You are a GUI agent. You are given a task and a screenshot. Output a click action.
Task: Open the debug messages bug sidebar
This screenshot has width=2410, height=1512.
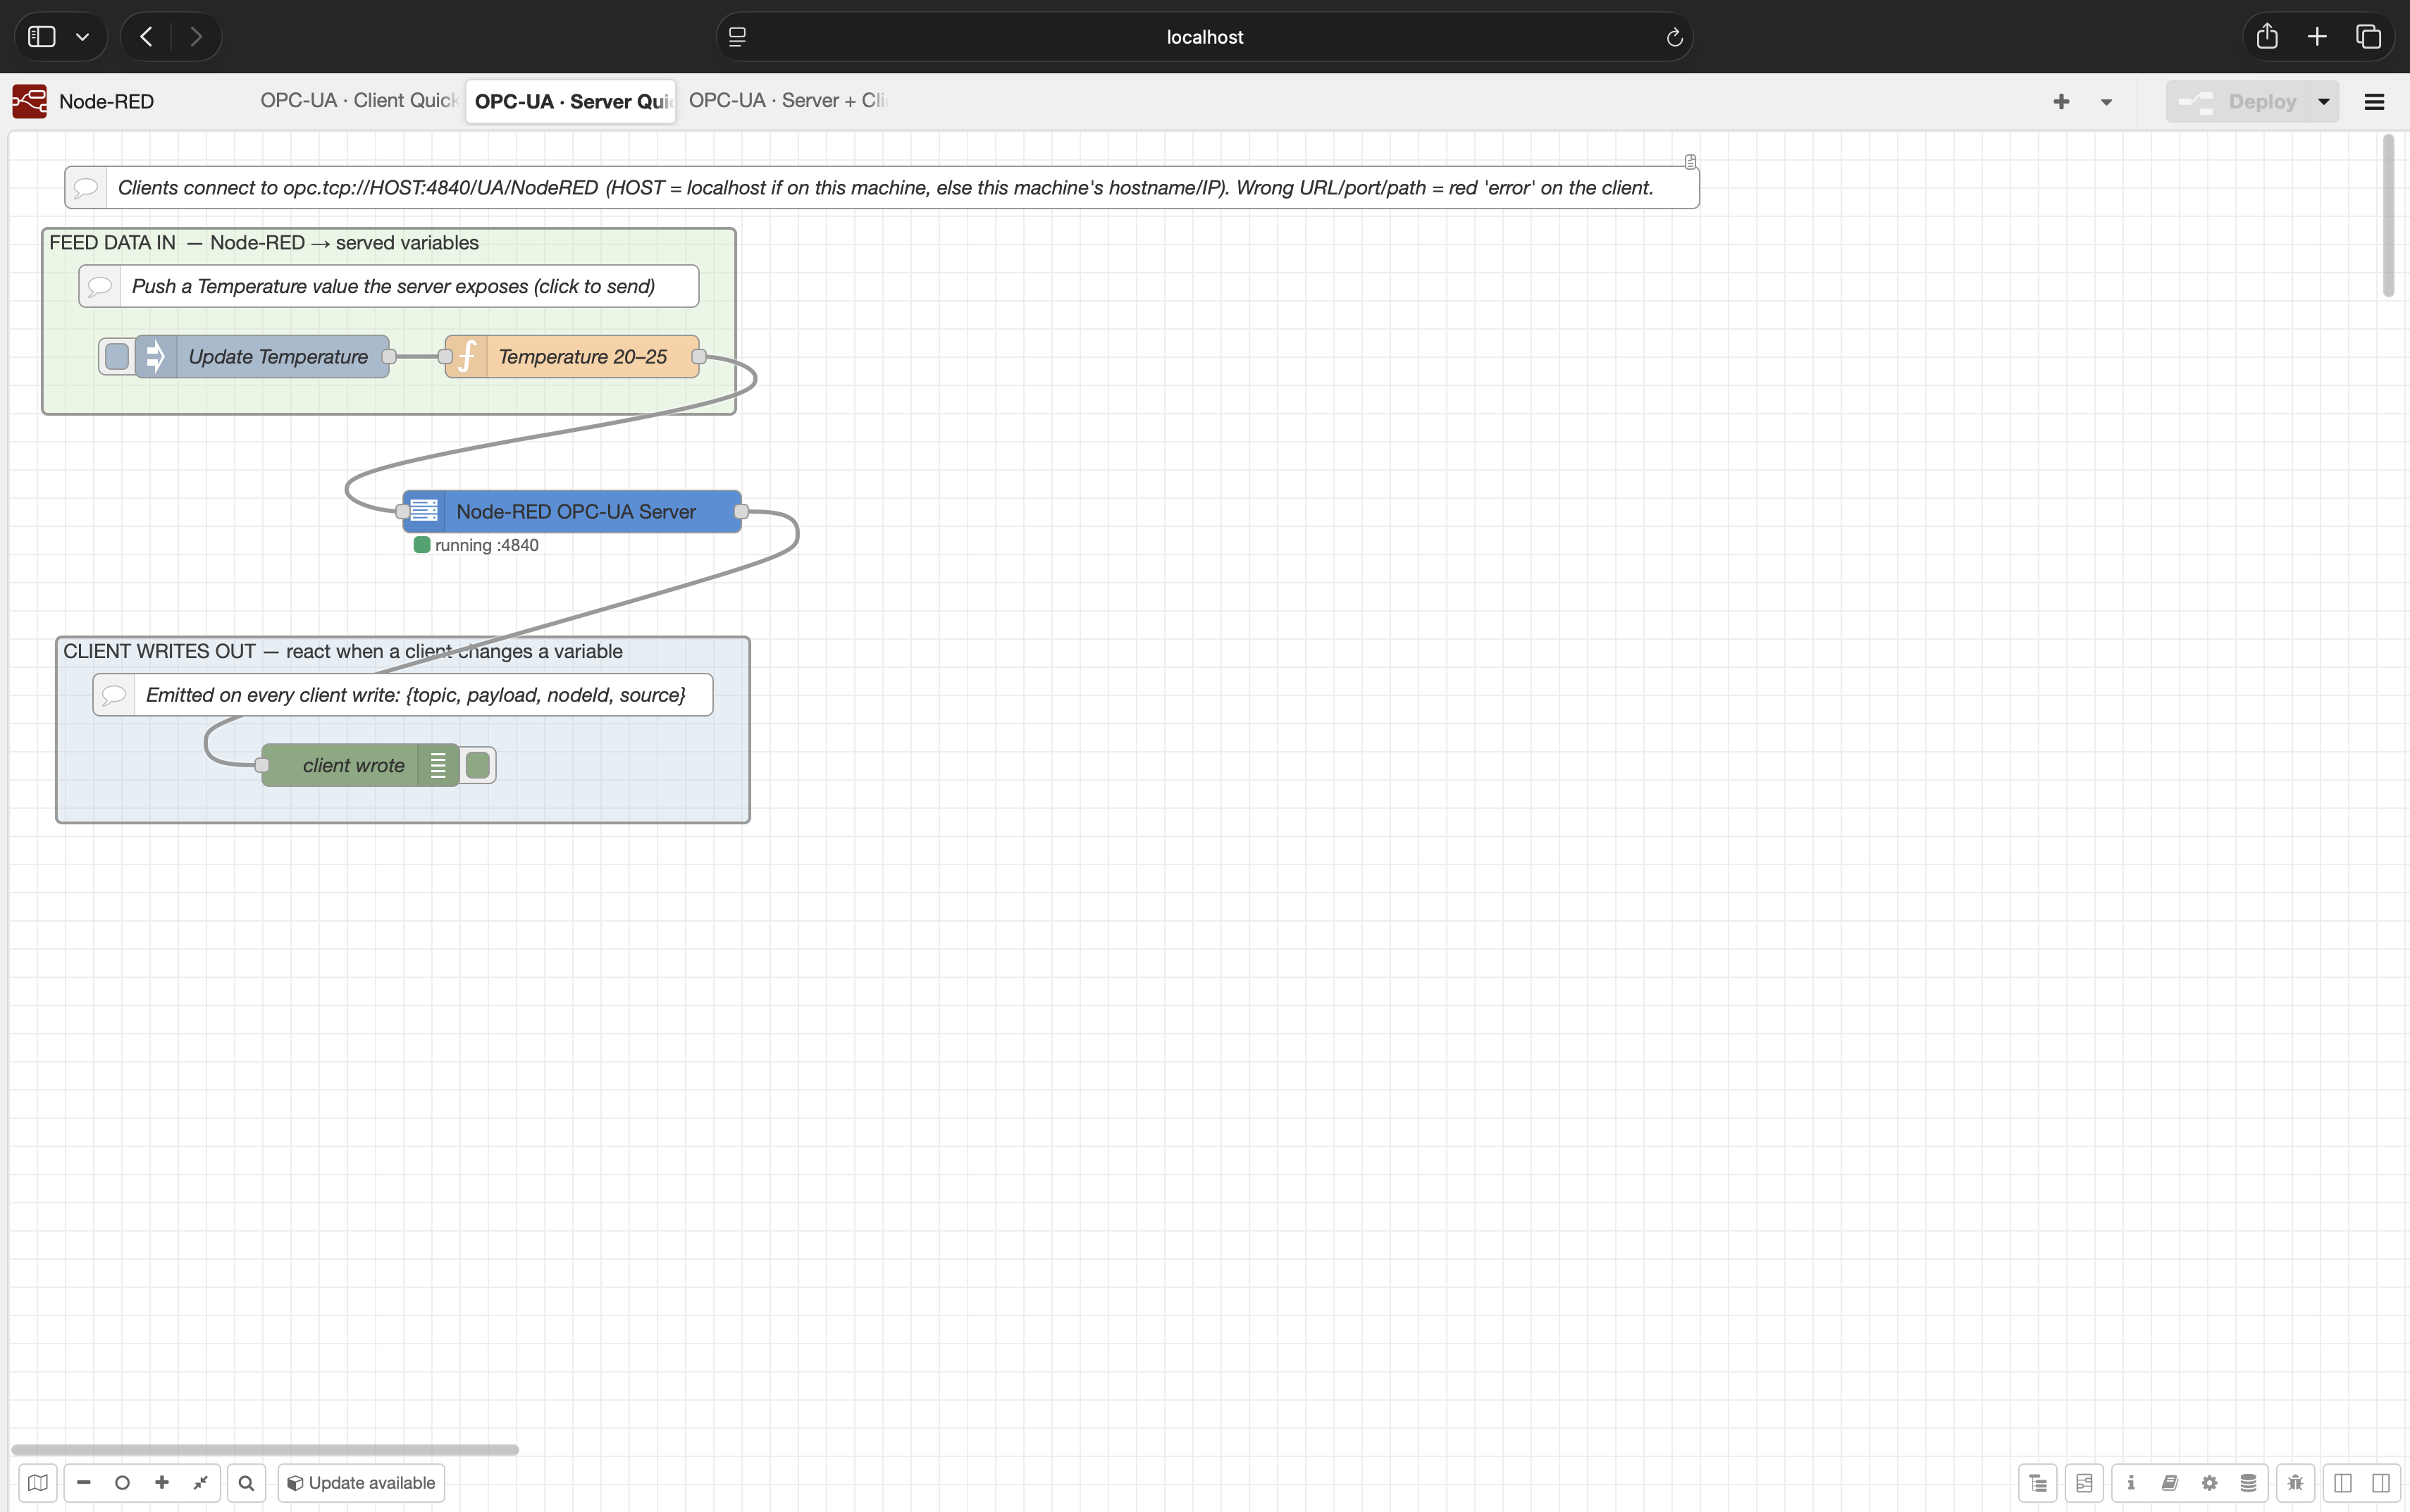pyautogui.click(x=2296, y=1482)
